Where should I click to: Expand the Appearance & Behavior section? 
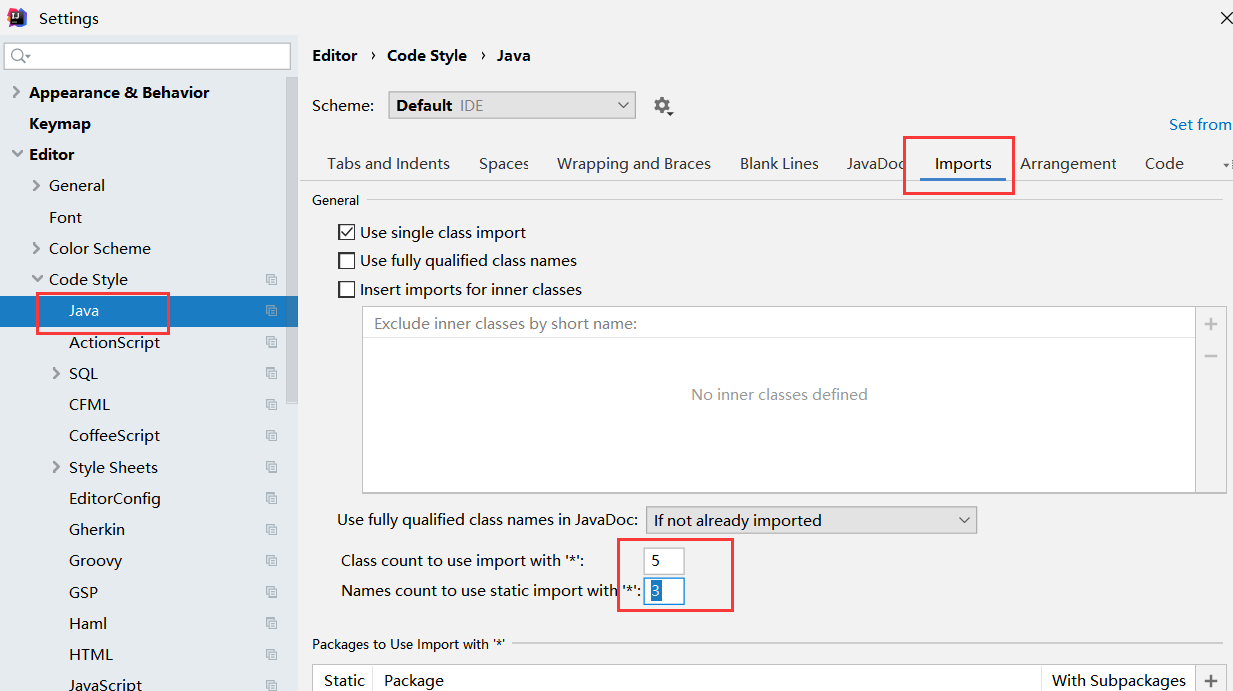click(16, 92)
